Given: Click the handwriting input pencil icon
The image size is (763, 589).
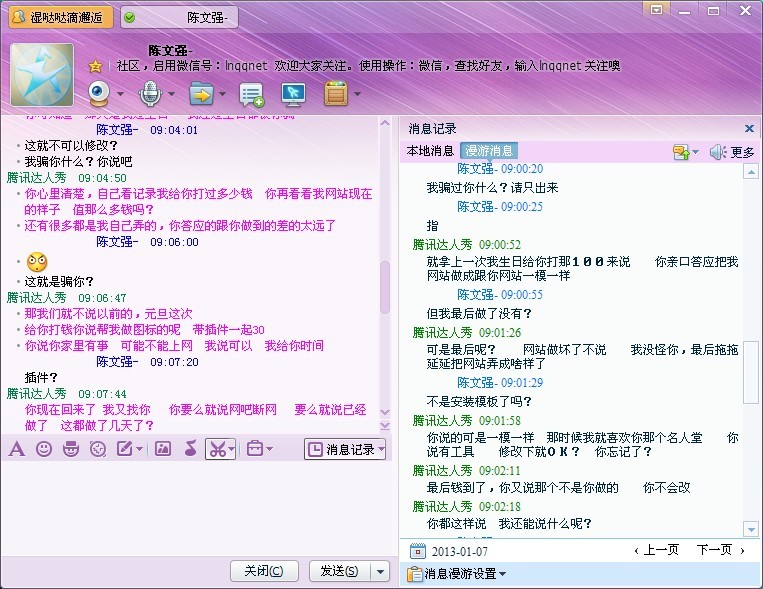Looking at the screenshot, I should click(x=124, y=449).
